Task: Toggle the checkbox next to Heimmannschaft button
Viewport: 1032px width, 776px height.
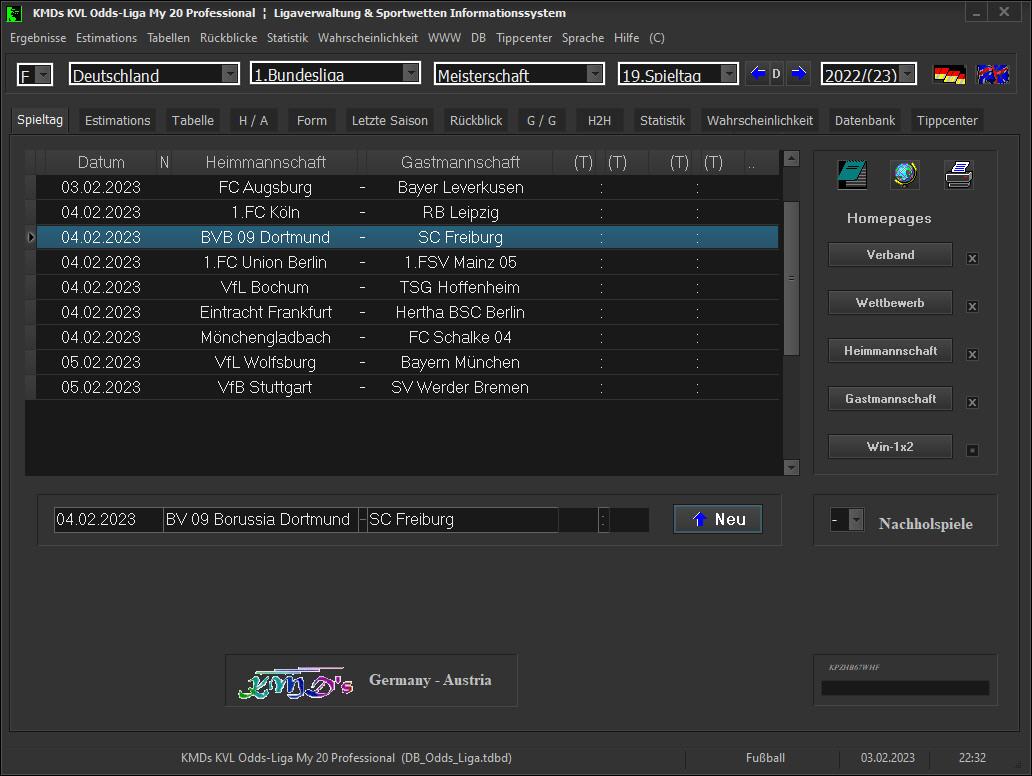Action: [972, 355]
